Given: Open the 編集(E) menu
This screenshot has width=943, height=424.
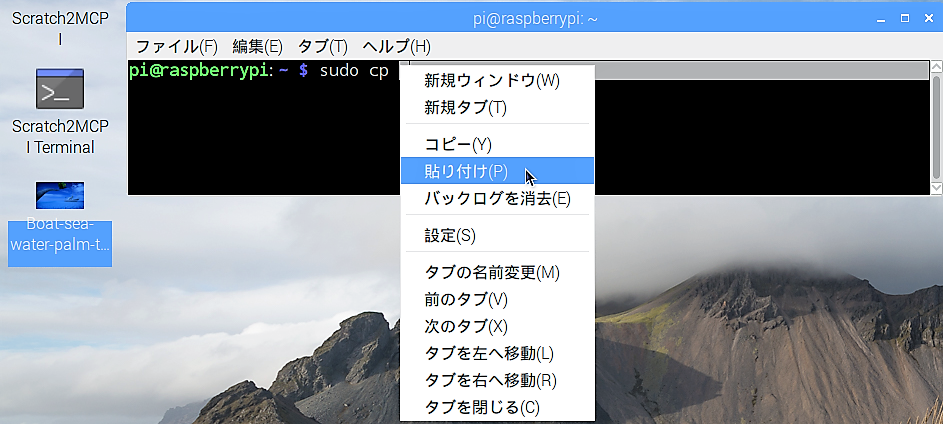Looking at the screenshot, I should [x=257, y=46].
